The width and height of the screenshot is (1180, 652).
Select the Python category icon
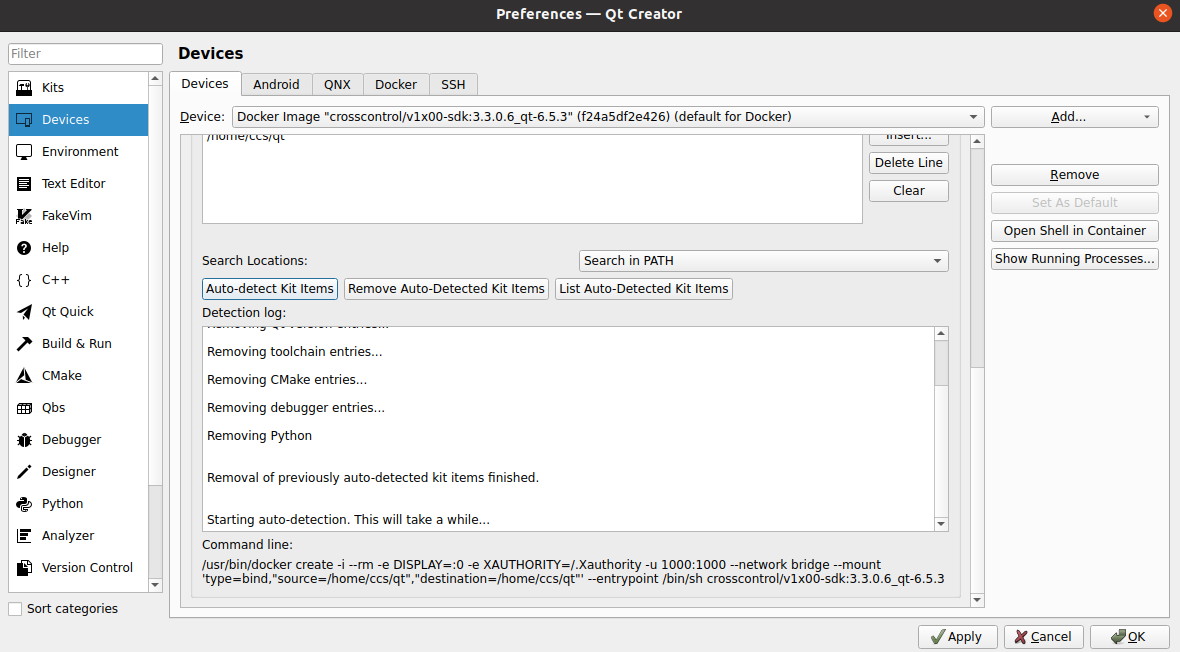(25, 504)
